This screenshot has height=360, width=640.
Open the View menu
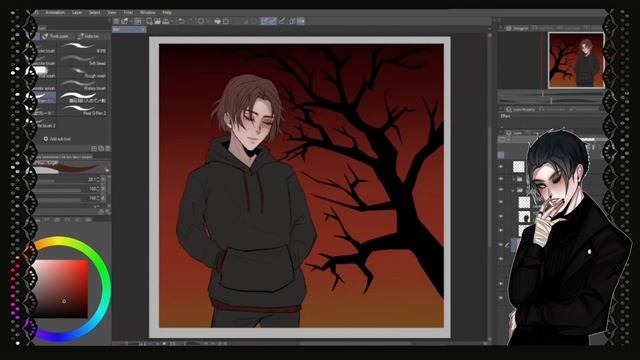pyautogui.click(x=111, y=12)
